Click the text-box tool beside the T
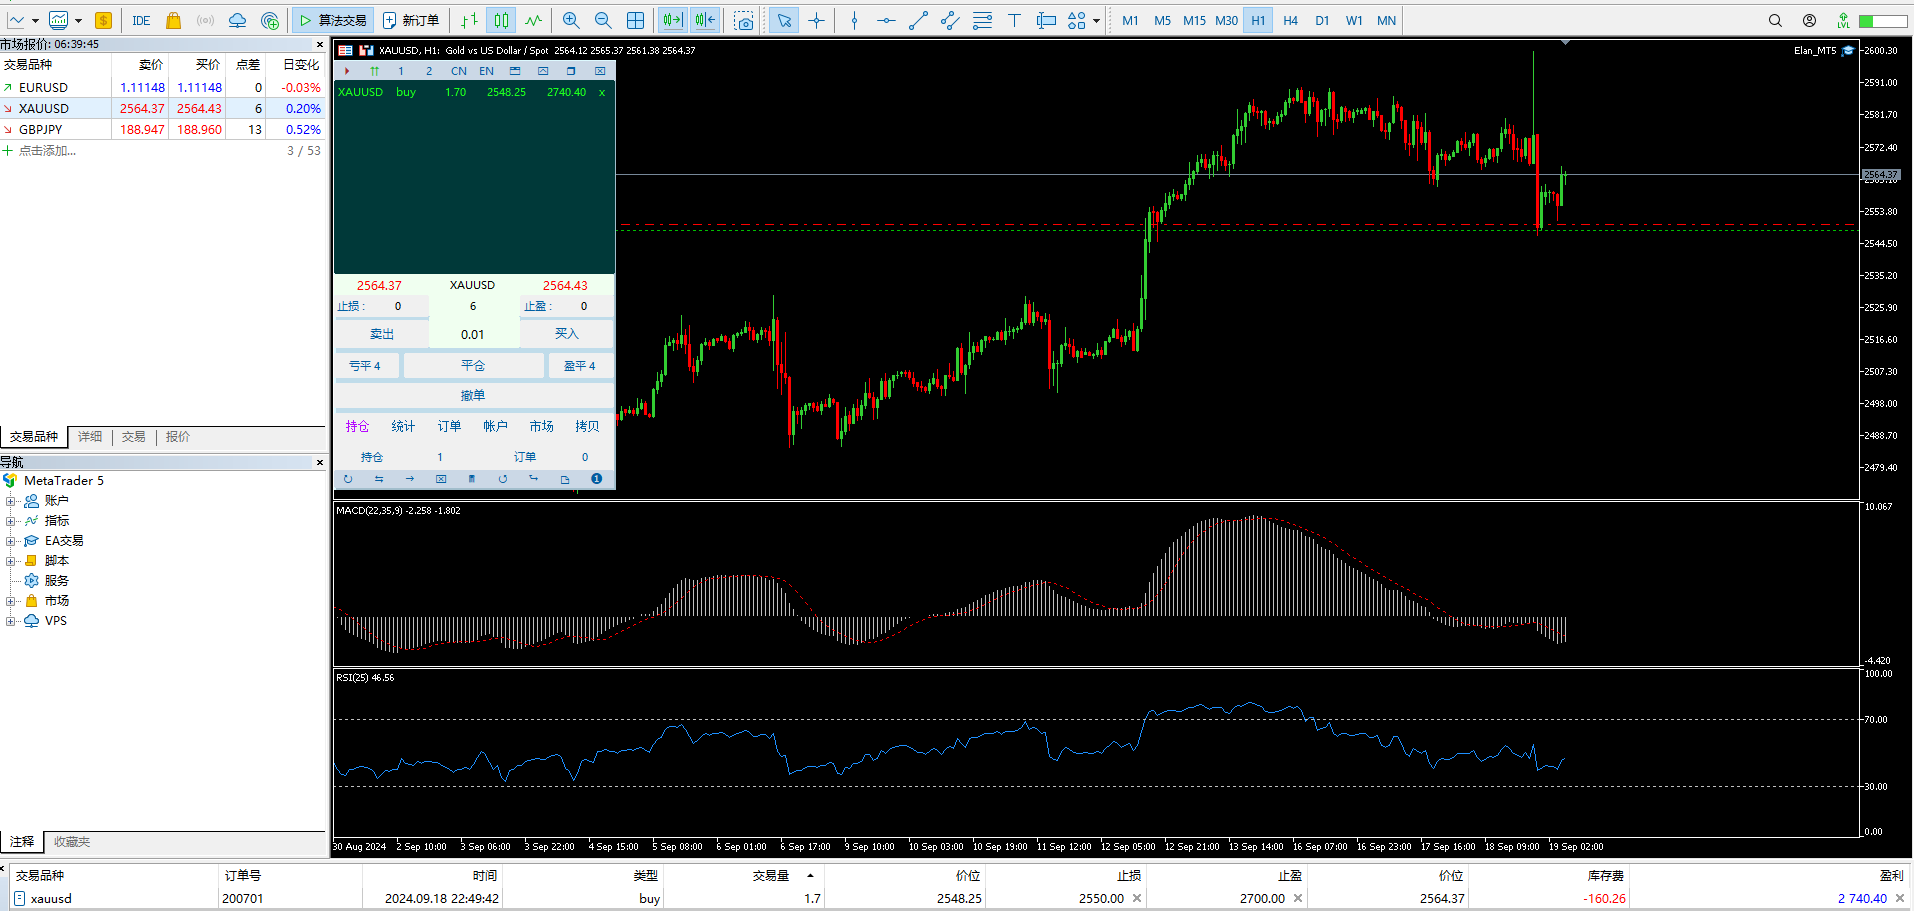The width and height of the screenshot is (1914, 911). (x=1046, y=20)
